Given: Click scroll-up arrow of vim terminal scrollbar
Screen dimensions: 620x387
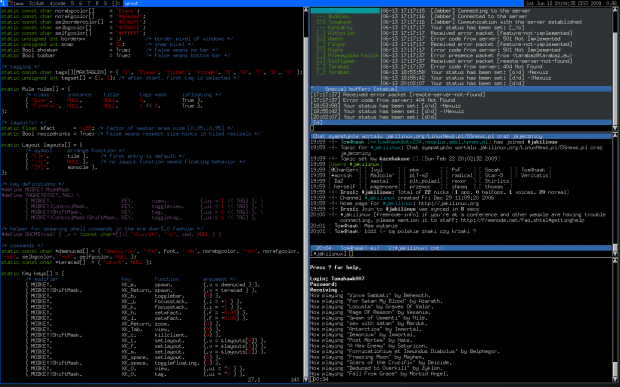Looking at the screenshot, I should click(x=306, y=9).
